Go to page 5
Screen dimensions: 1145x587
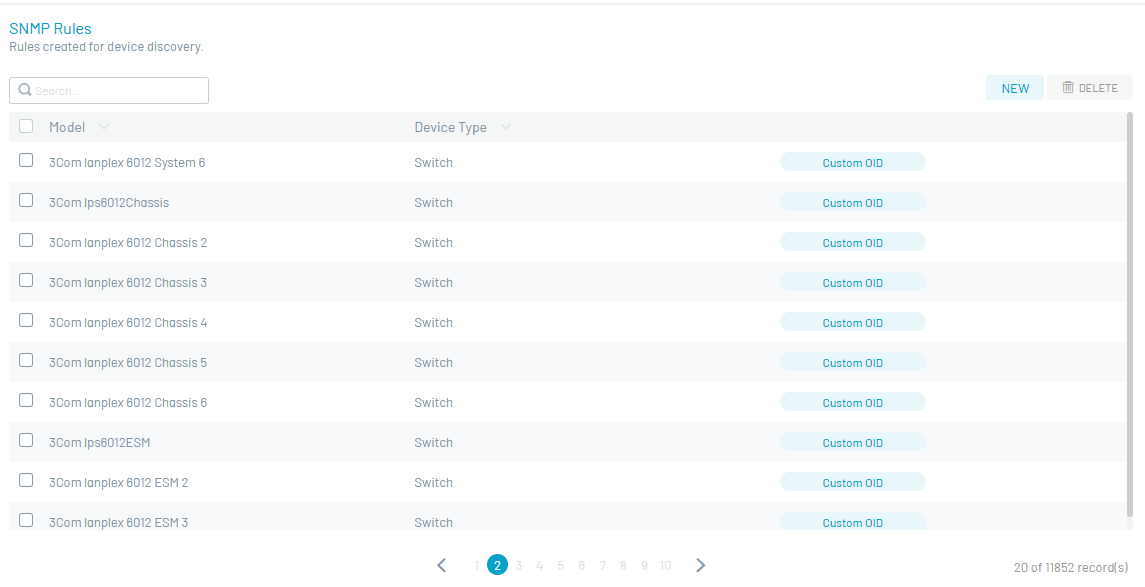coord(560,565)
